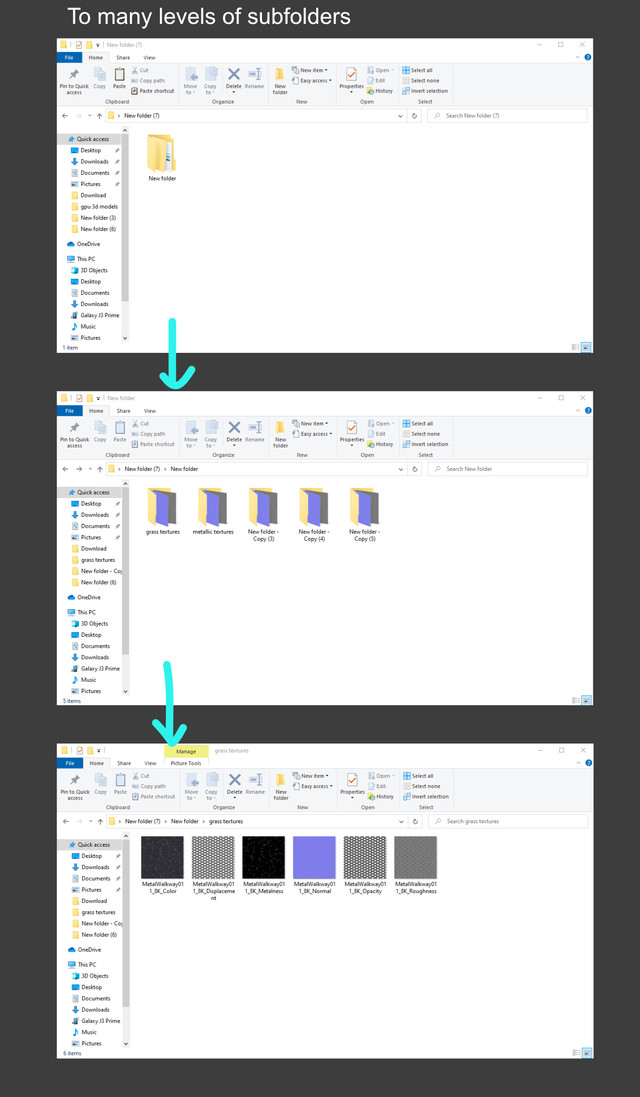Switch to large icons view in New folder (7) status bar
The width and height of the screenshot is (640, 1097).
click(x=586, y=347)
